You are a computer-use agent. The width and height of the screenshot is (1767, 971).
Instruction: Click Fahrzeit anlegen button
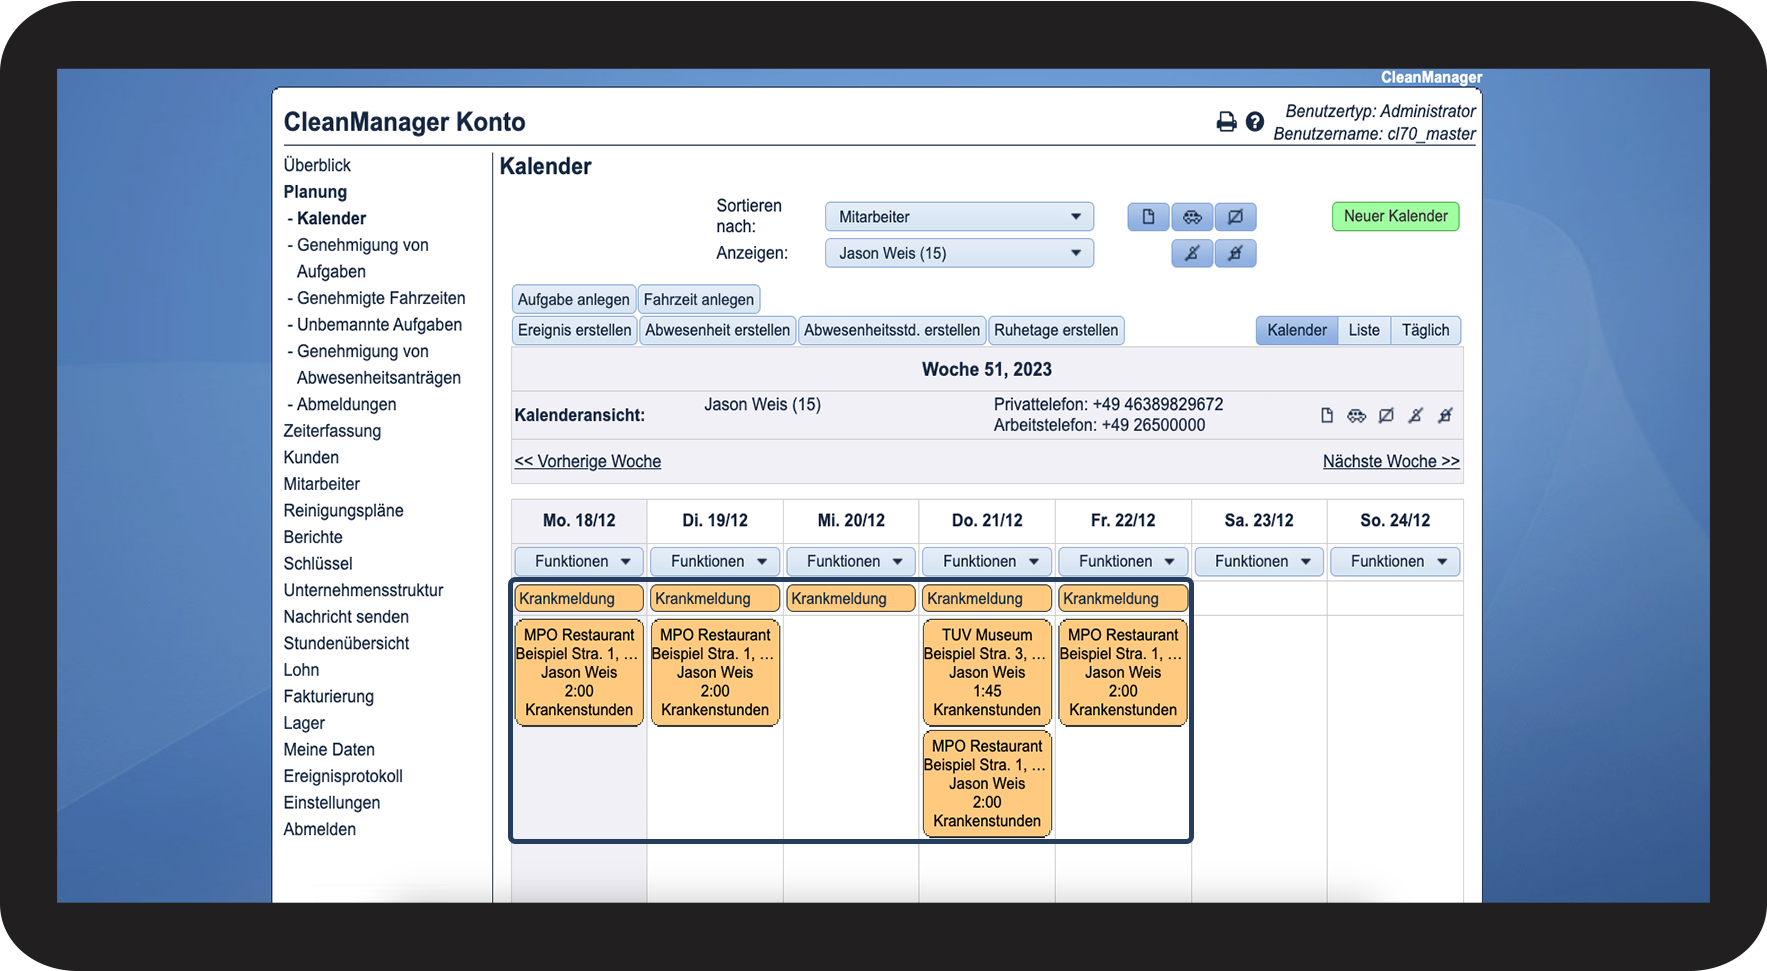pos(699,299)
